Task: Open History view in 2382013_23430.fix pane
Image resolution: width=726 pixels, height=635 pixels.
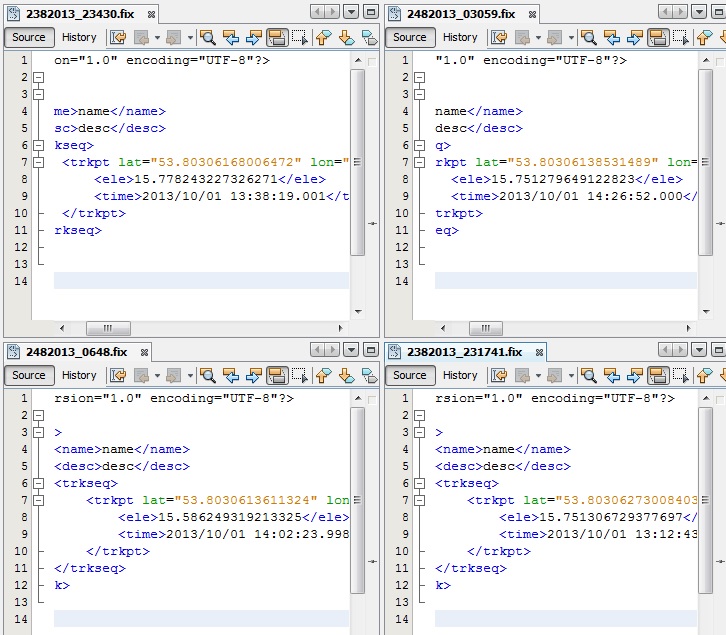Action: coord(79,37)
